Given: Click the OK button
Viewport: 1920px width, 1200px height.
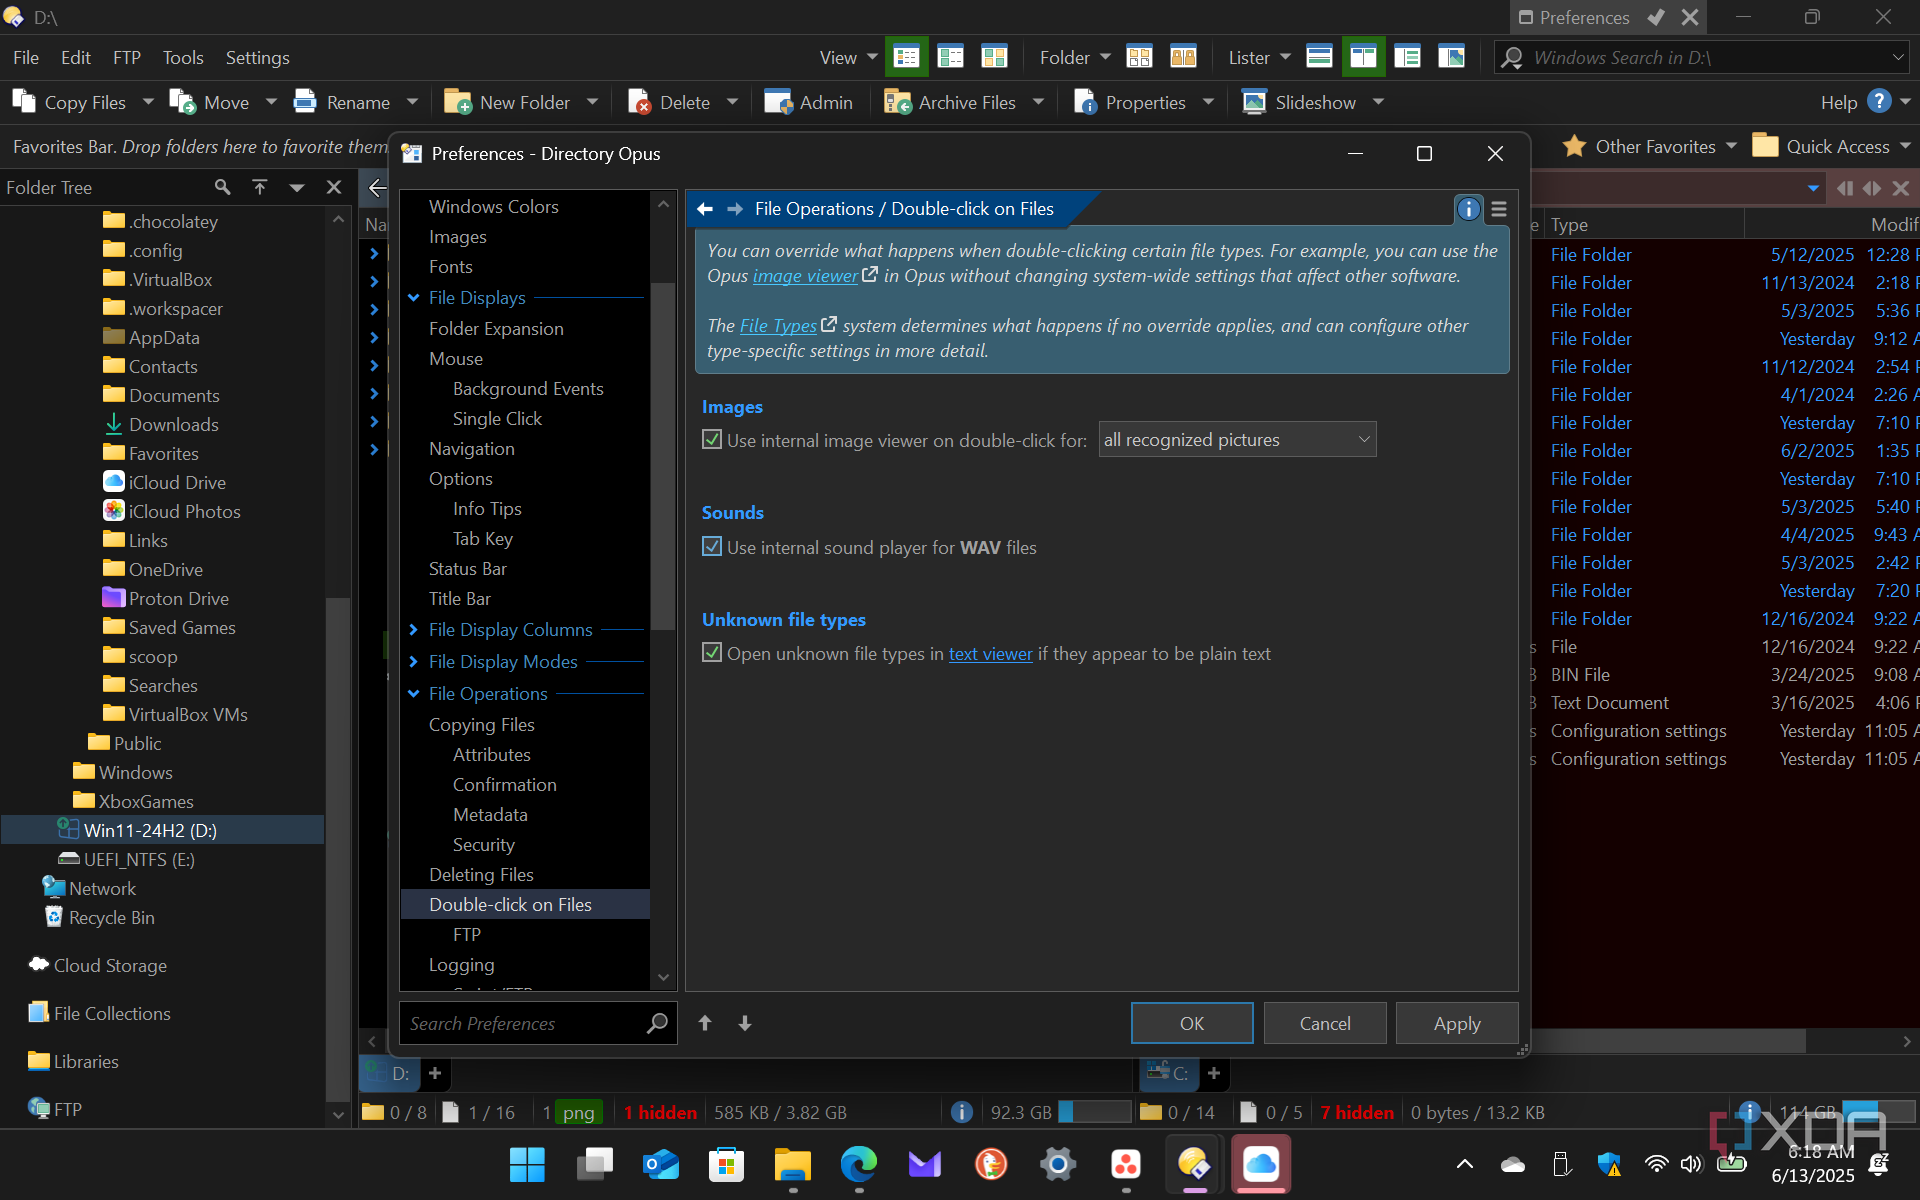Looking at the screenshot, I should tap(1192, 1023).
